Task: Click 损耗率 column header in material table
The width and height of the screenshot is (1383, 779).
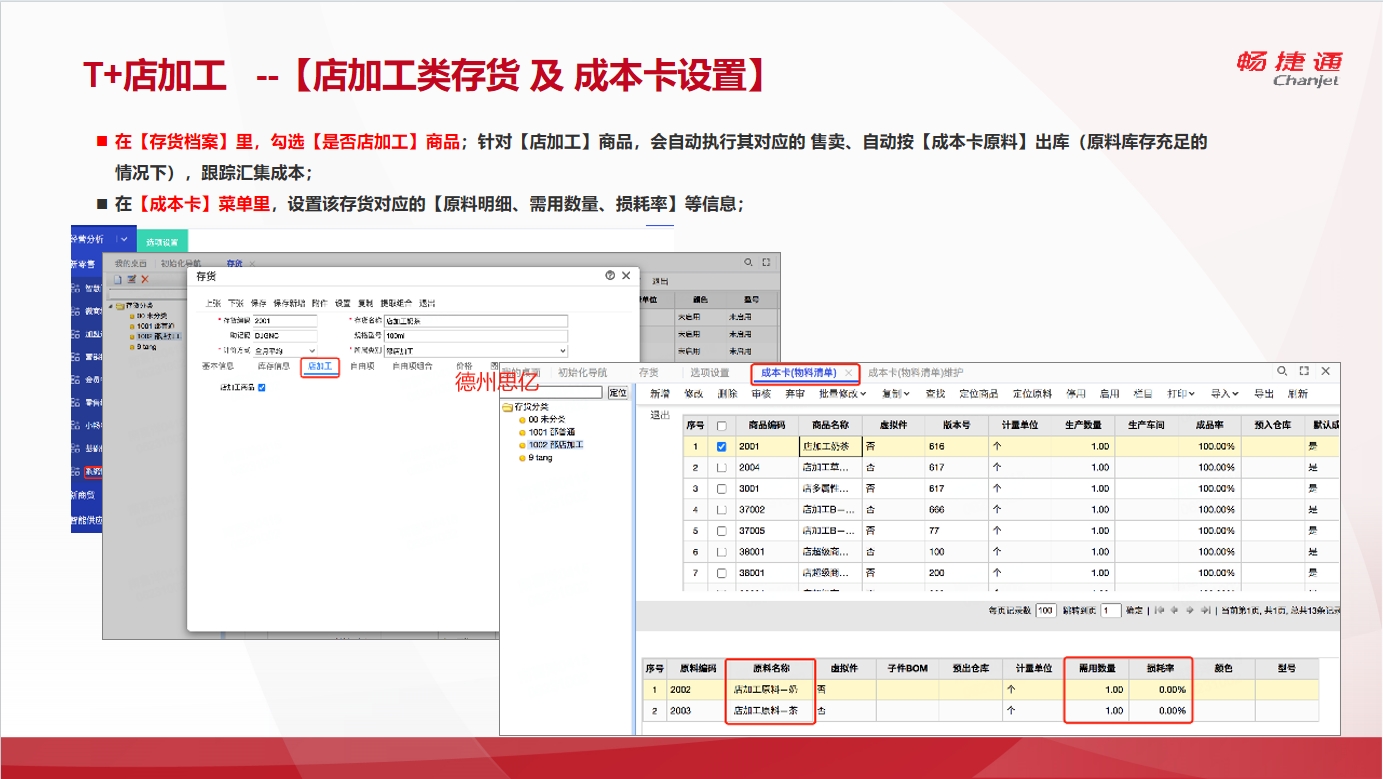Action: point(1160,668)
